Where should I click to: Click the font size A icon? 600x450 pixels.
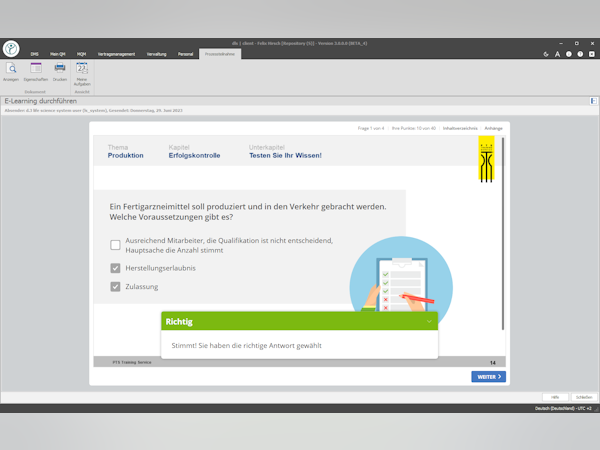(558, 54)
